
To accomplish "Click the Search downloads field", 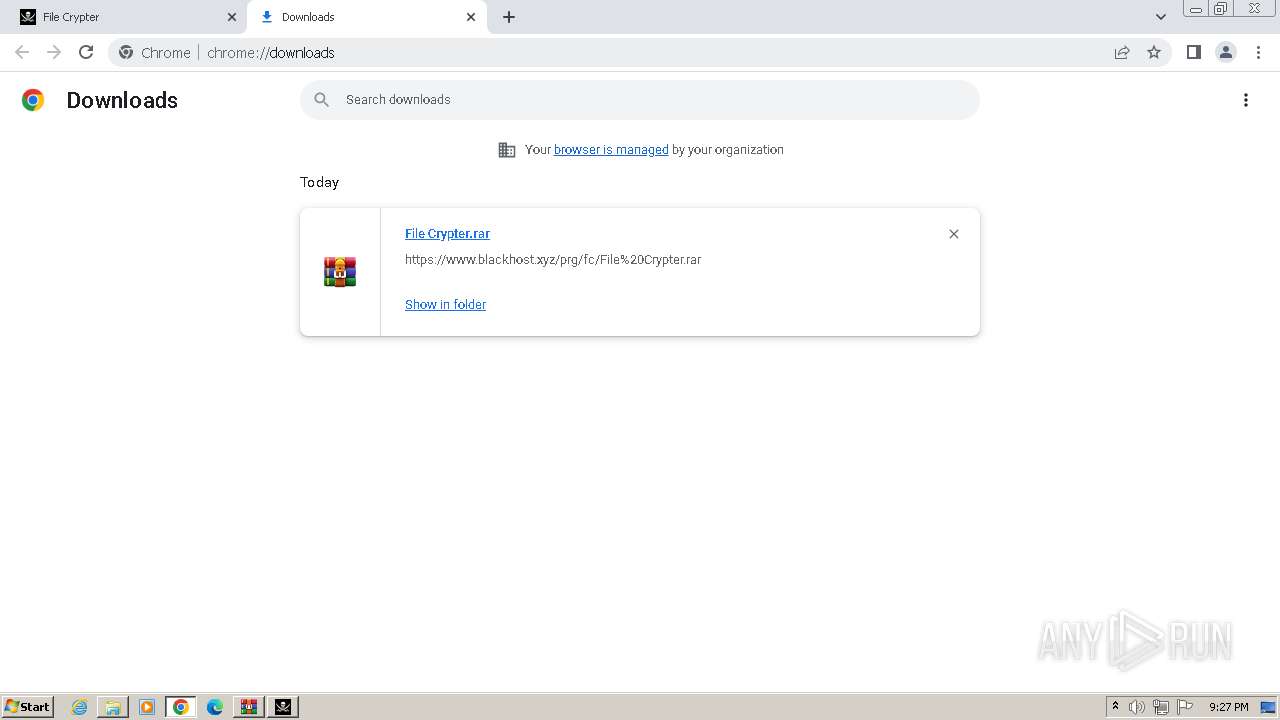I will coord(640,100).
